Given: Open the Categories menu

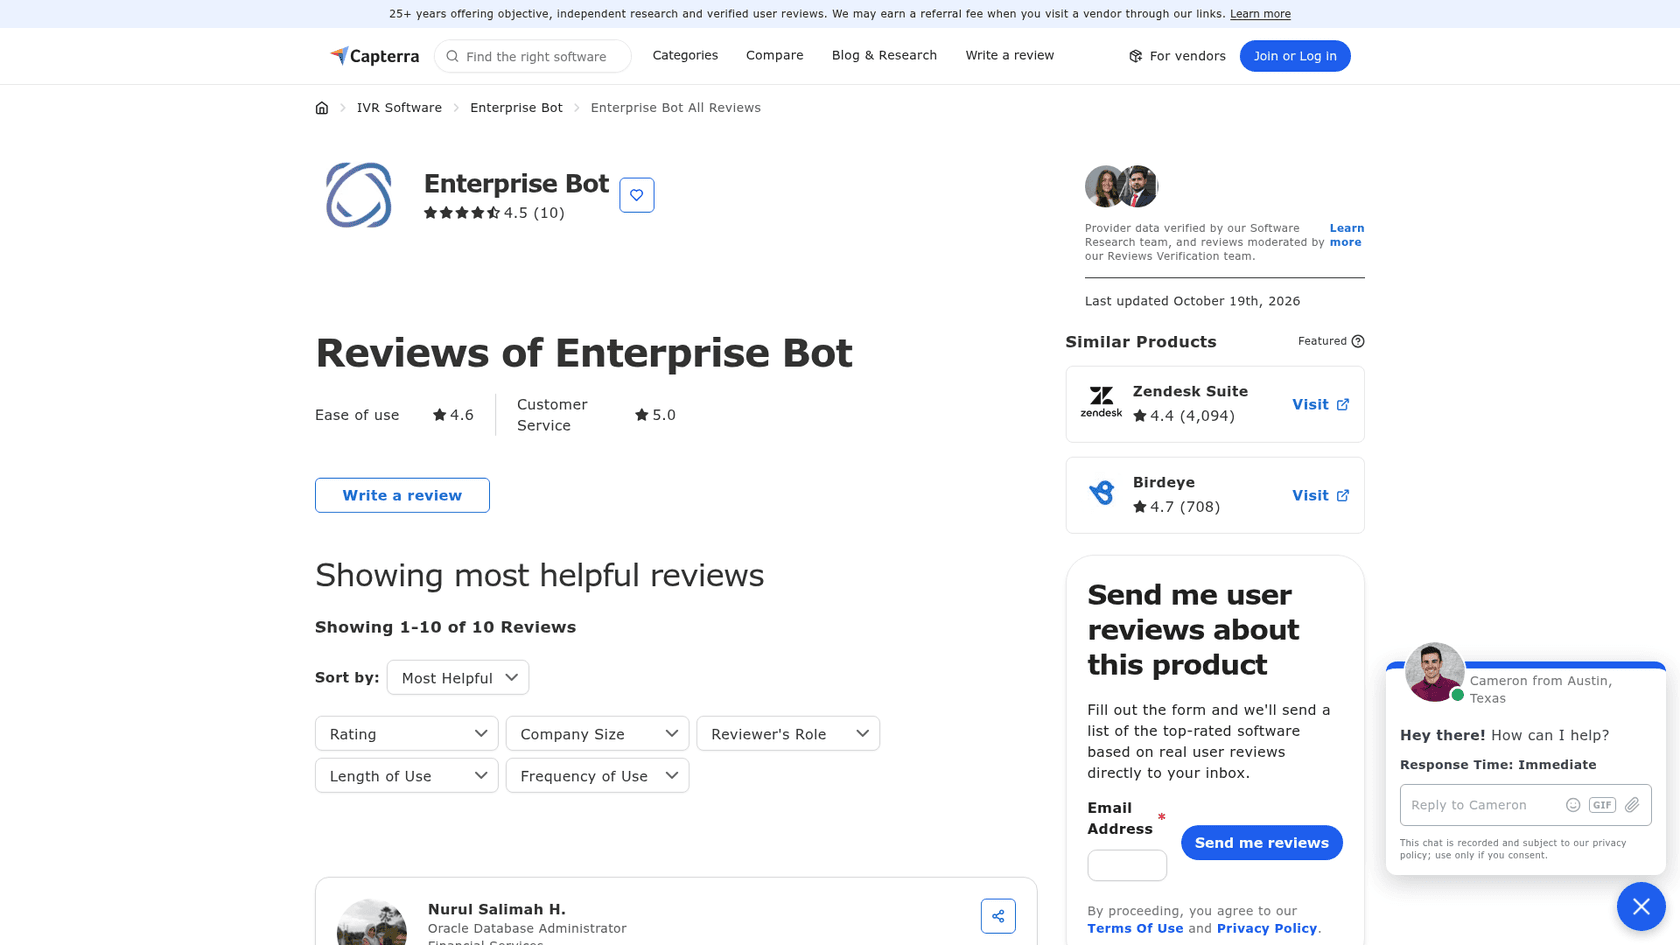Looking at the screenshot, I should click(685, 55).
